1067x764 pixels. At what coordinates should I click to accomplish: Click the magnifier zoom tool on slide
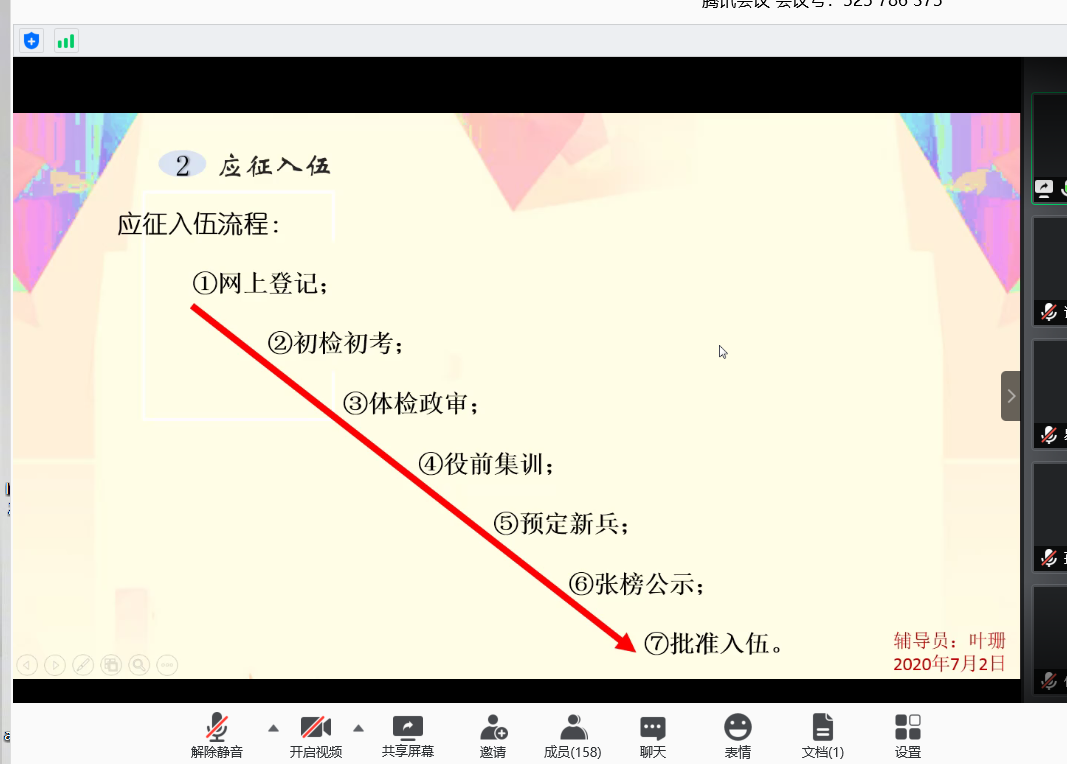139,664
